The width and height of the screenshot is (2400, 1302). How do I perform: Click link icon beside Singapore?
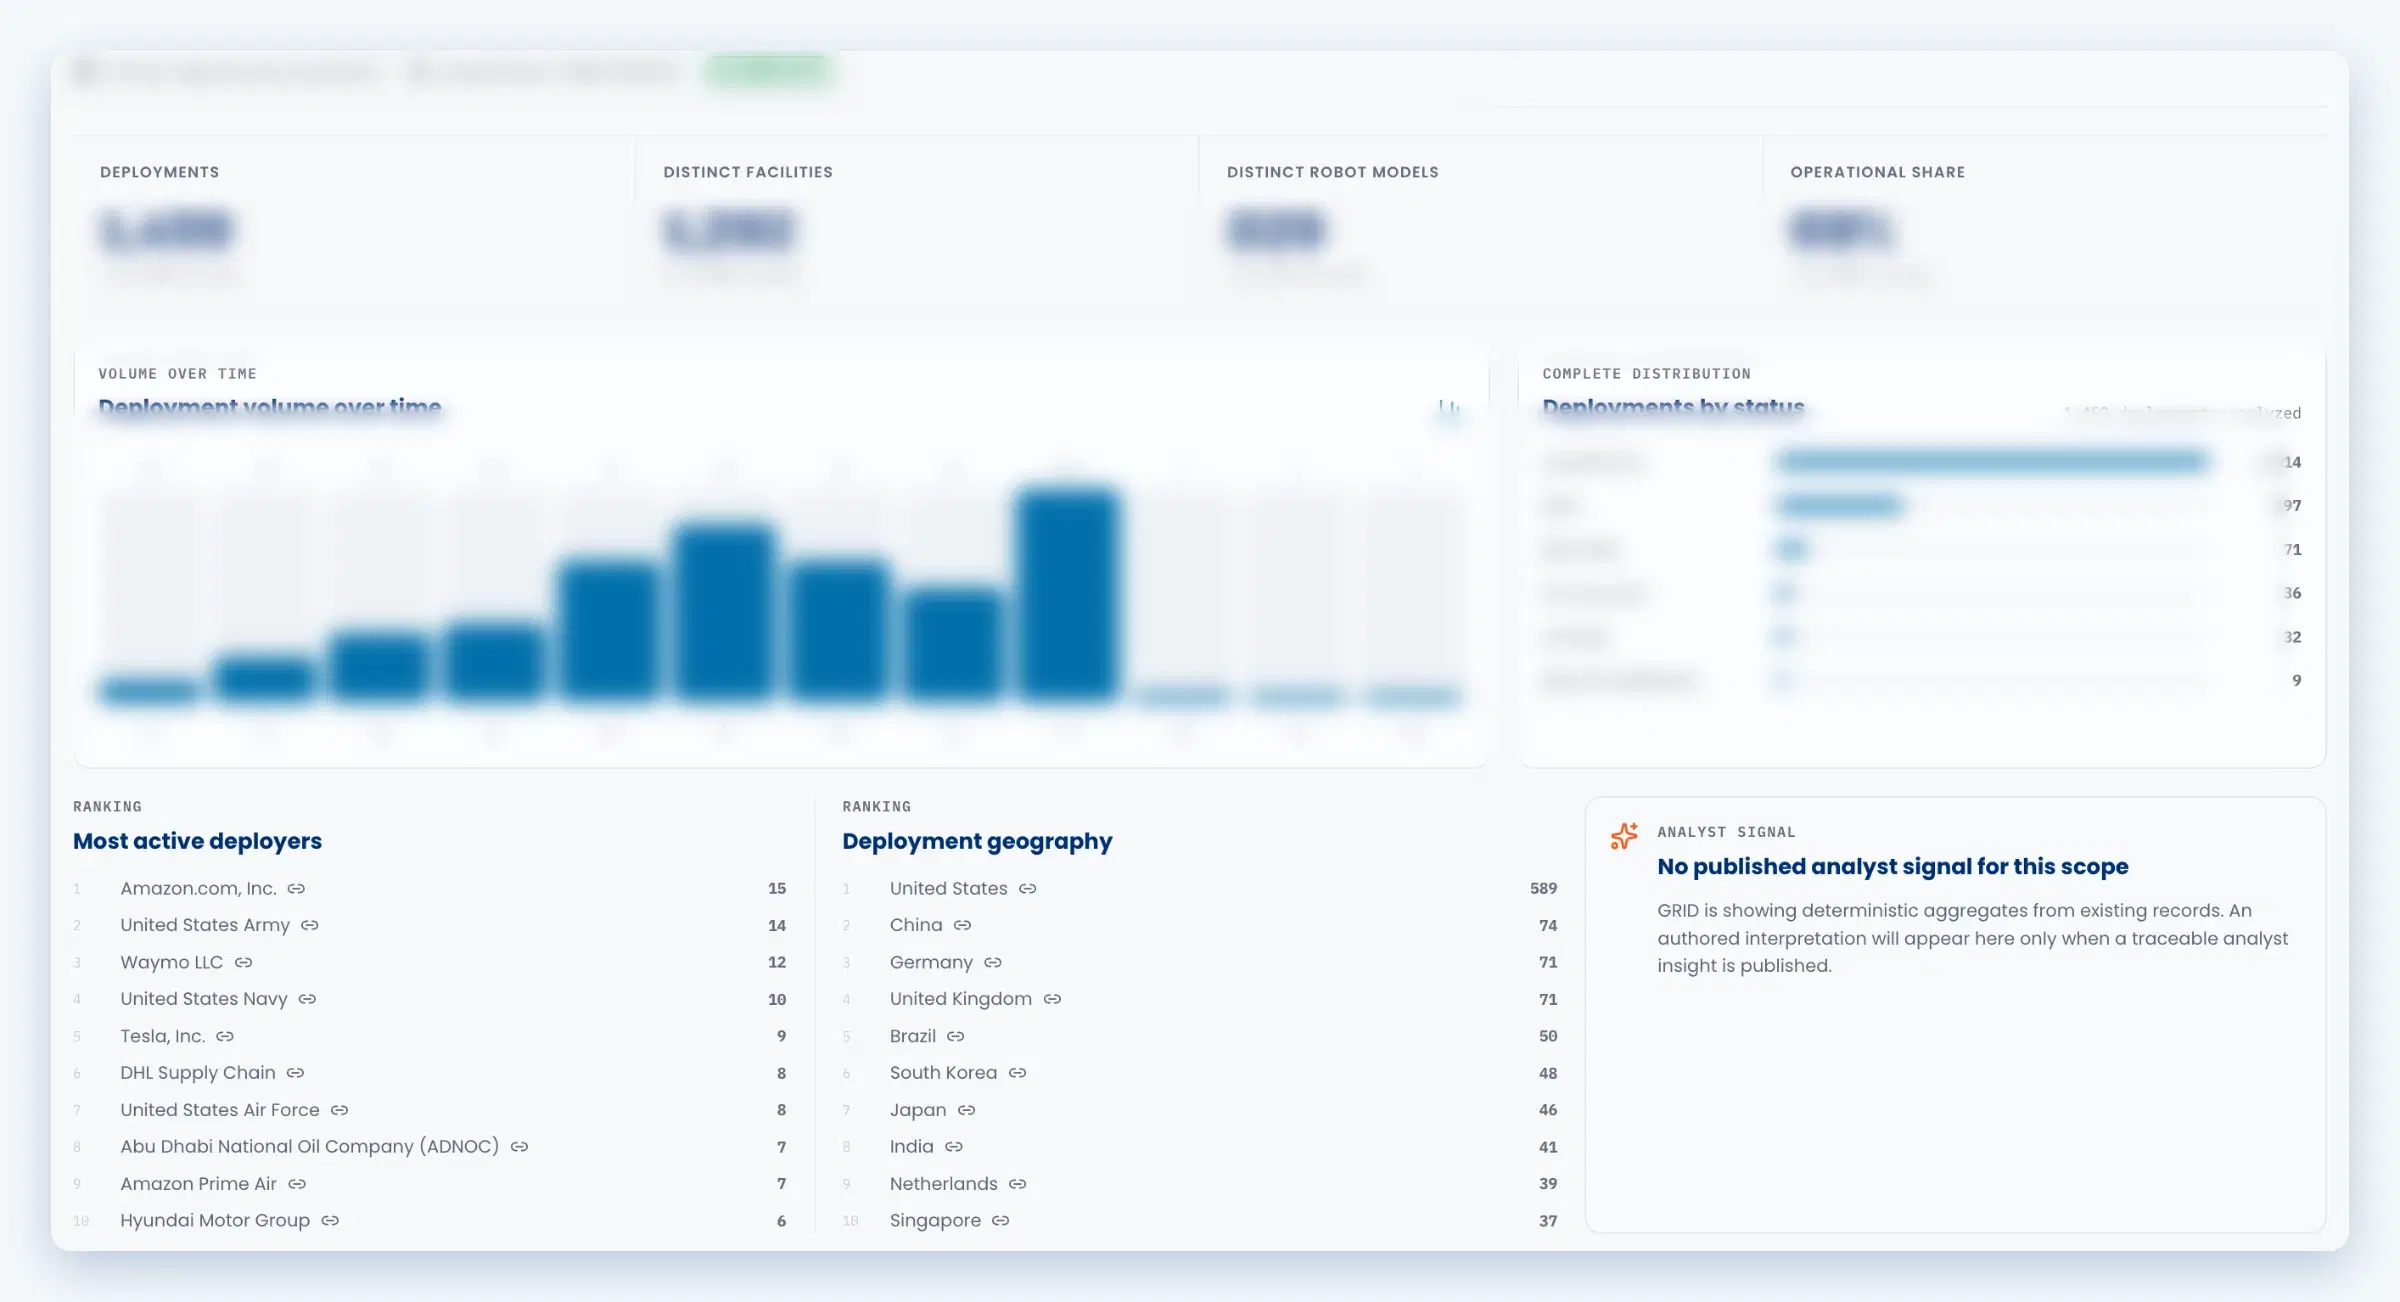point(1000,1221)
